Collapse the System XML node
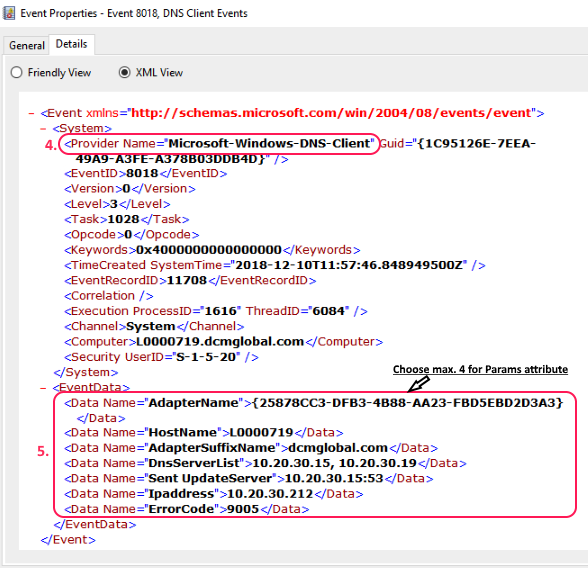The image size is (588, 568). click(43, 129)
